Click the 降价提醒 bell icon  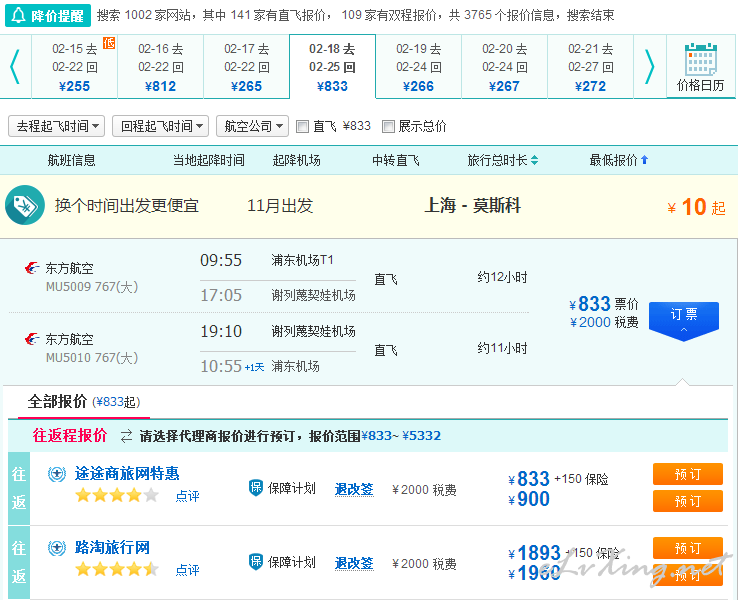[x=19, y=15]
